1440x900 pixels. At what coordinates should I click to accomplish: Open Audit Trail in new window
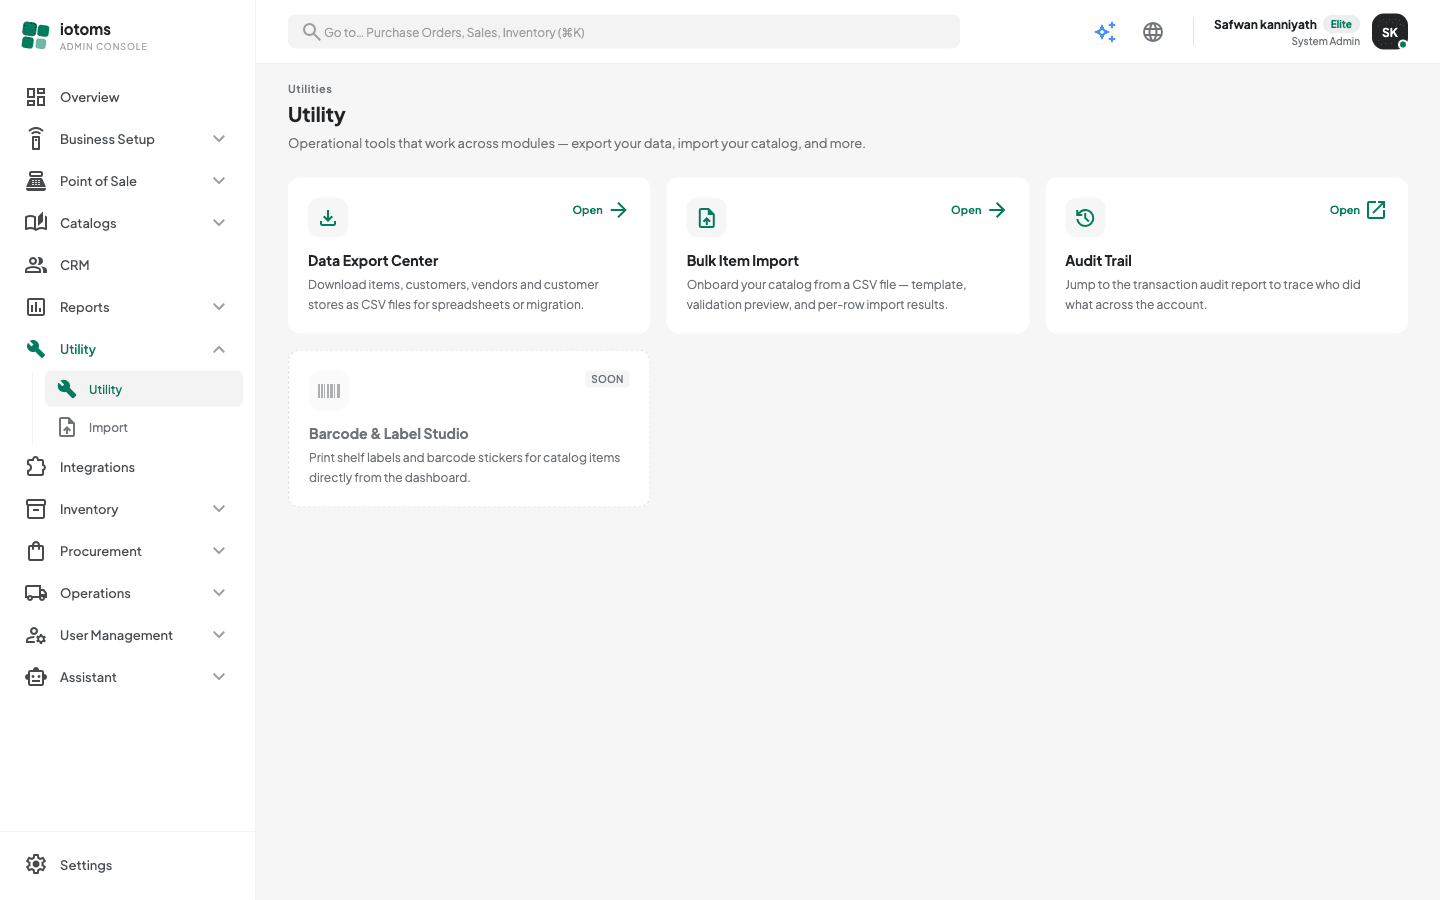coord(1358,210)
